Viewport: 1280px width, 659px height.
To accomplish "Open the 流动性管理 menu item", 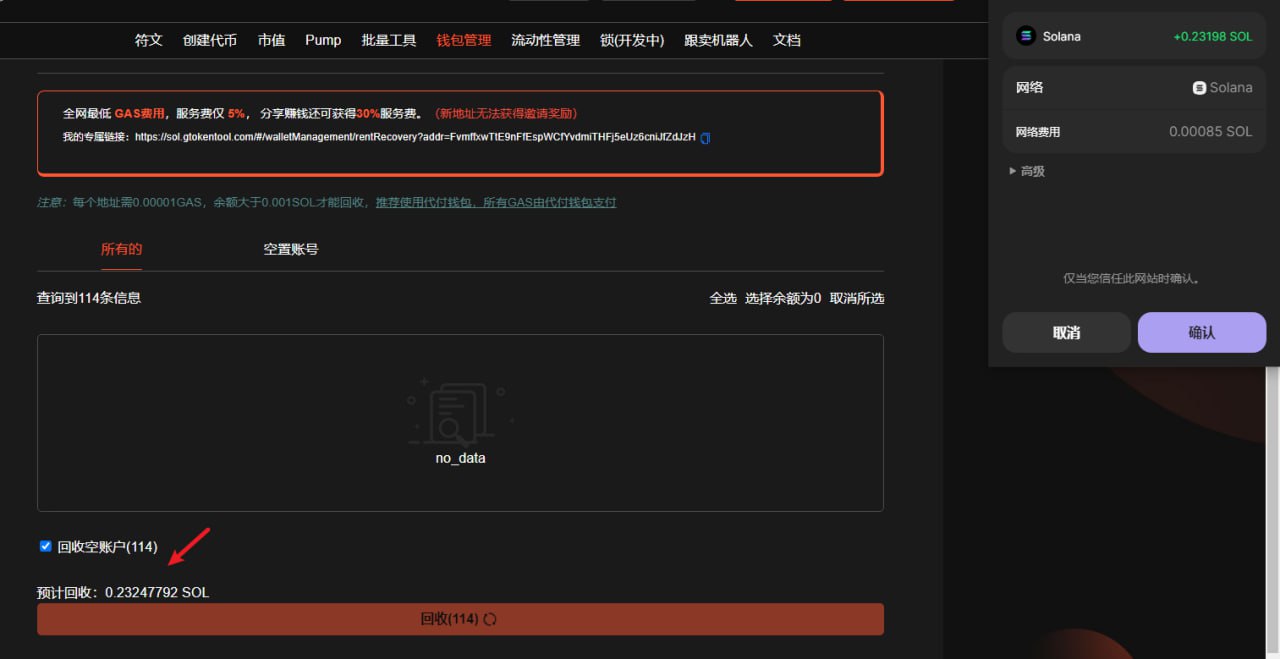I will tap(545, 40).
